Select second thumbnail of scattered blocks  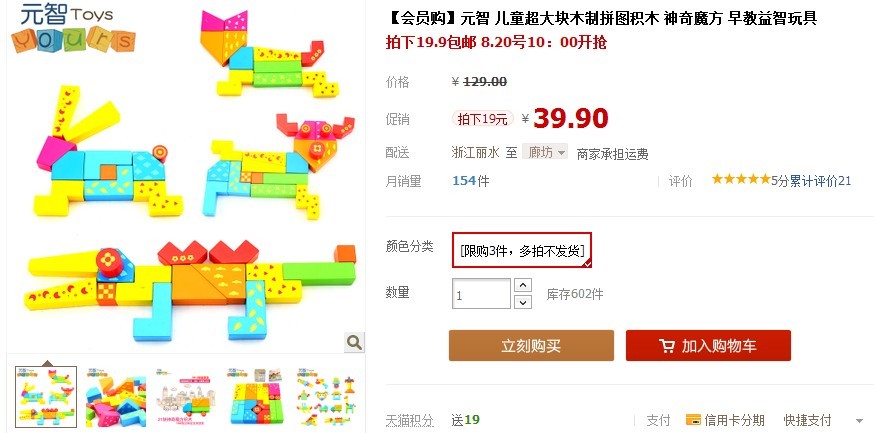point(116,397)
